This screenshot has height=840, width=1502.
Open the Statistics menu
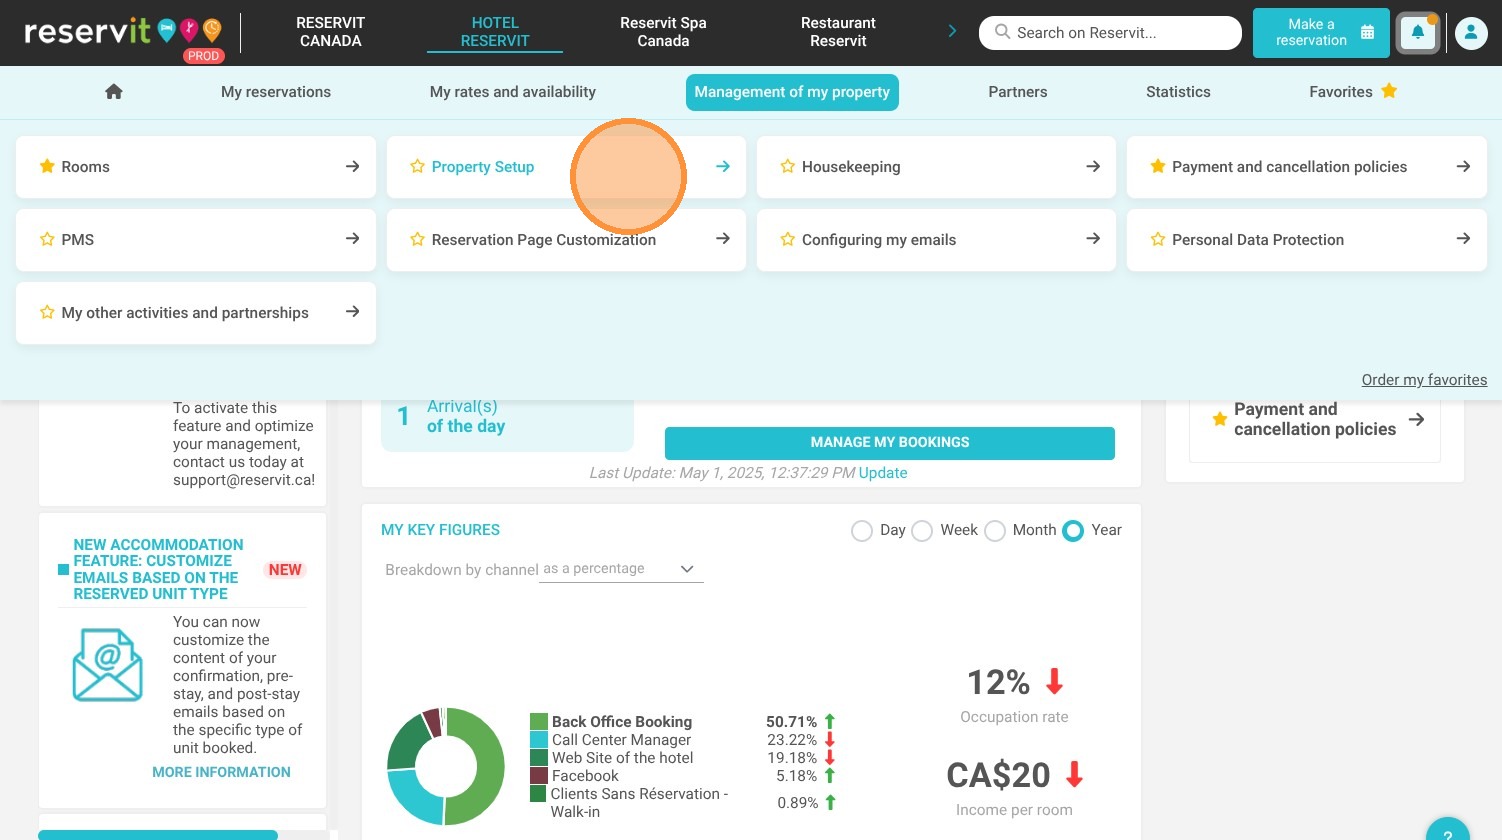(x=1178, y=92)
